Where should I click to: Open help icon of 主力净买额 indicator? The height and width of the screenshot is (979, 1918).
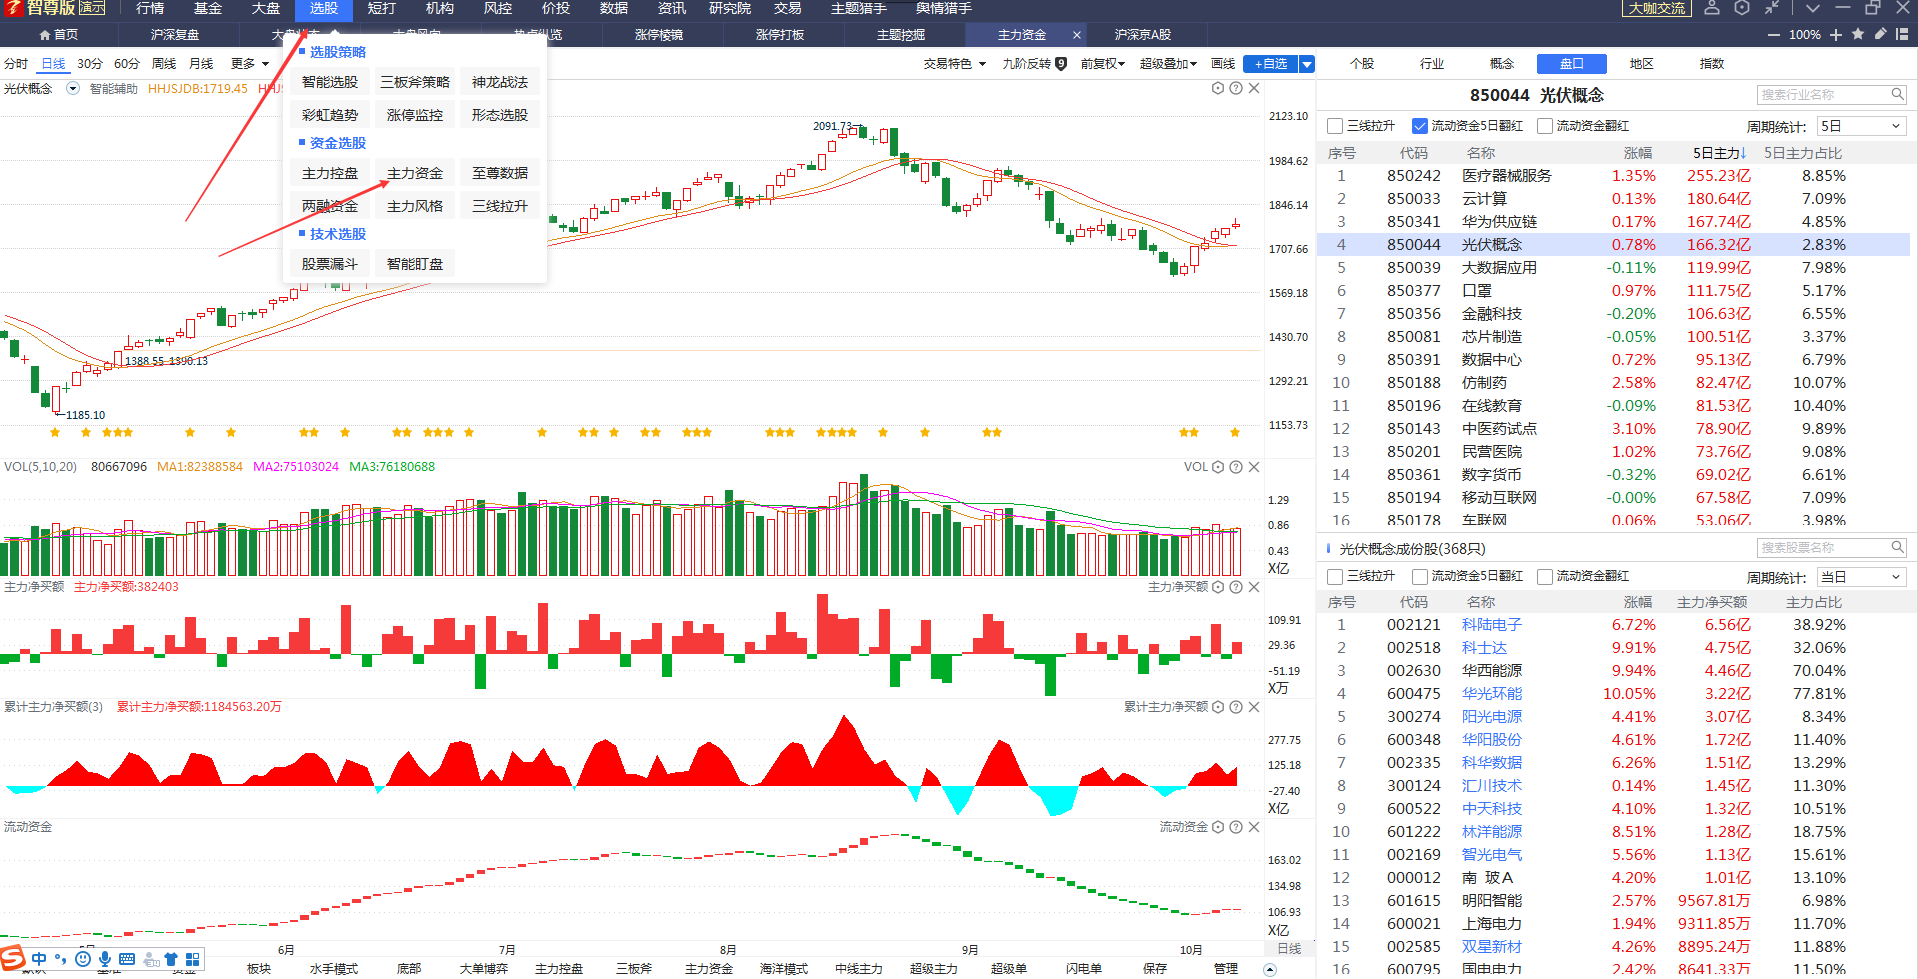click(x=1236, y=587)
